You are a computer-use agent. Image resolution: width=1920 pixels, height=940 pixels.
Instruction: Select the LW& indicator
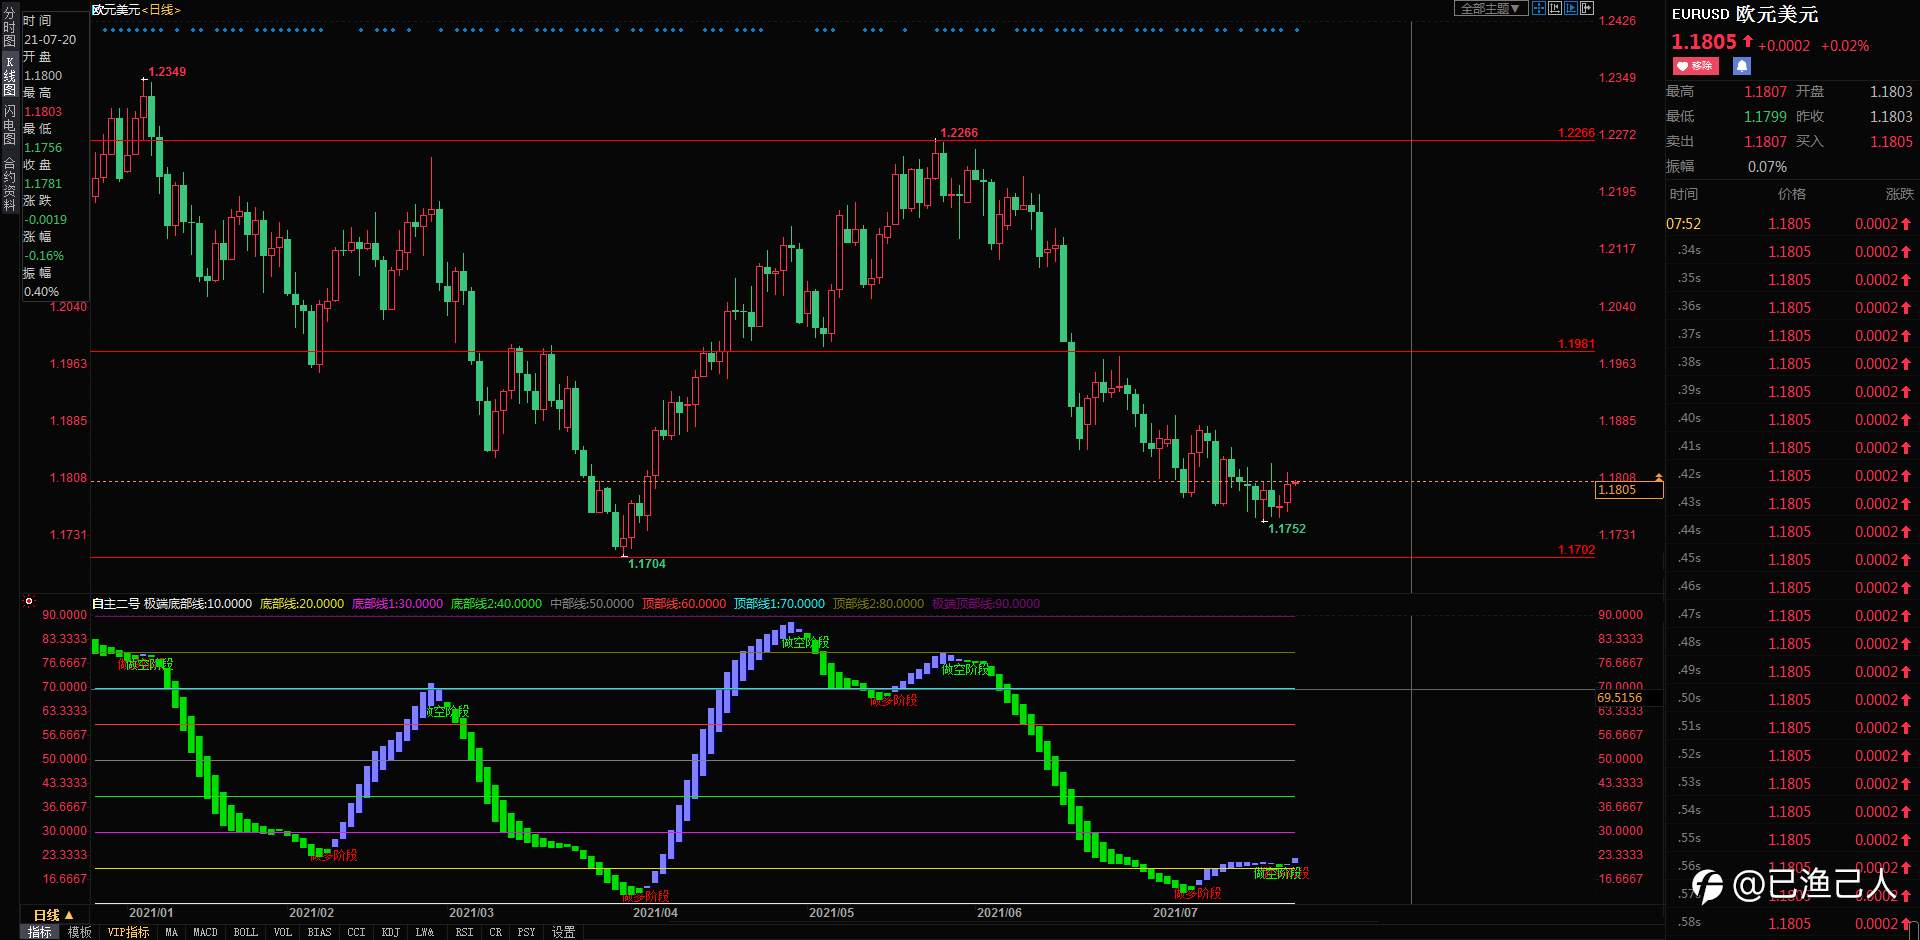point(425,932)
